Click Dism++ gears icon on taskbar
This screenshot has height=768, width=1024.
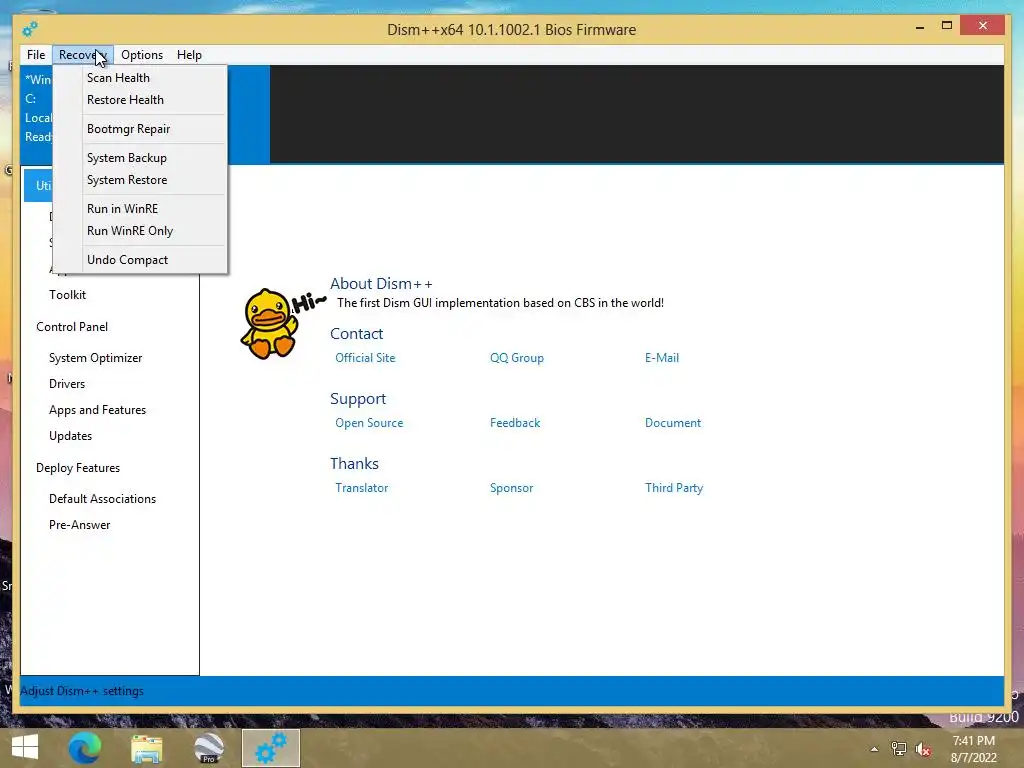click(270, 748)
